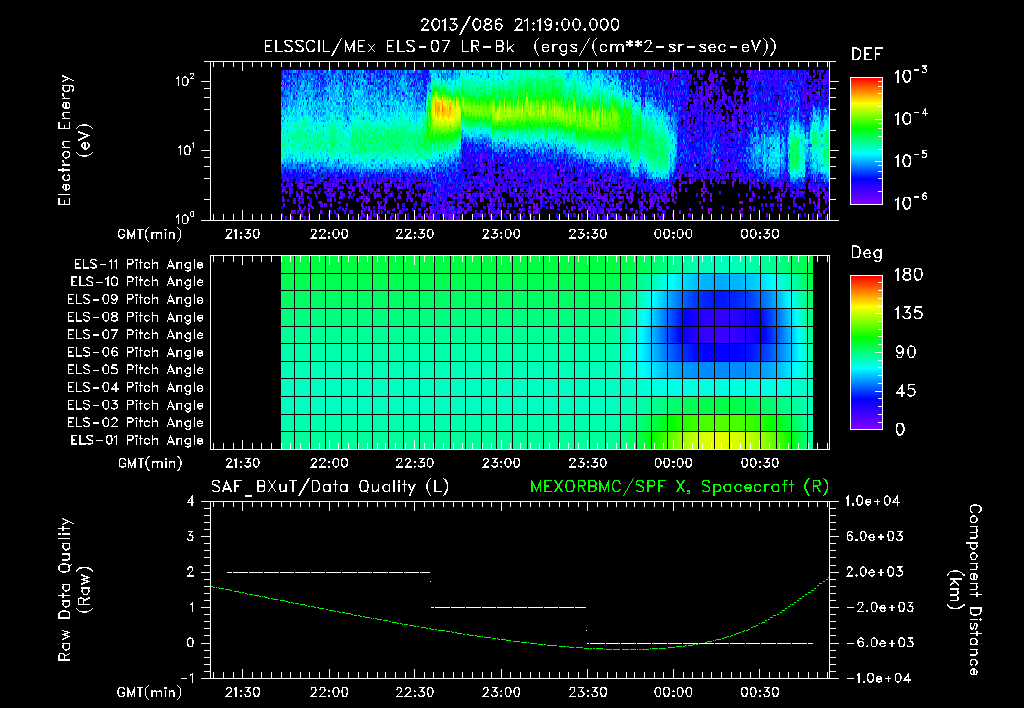Select the ELS-11 Pitch Angle row label
The image size is (1024, 708).
click(x=138, y=265)
